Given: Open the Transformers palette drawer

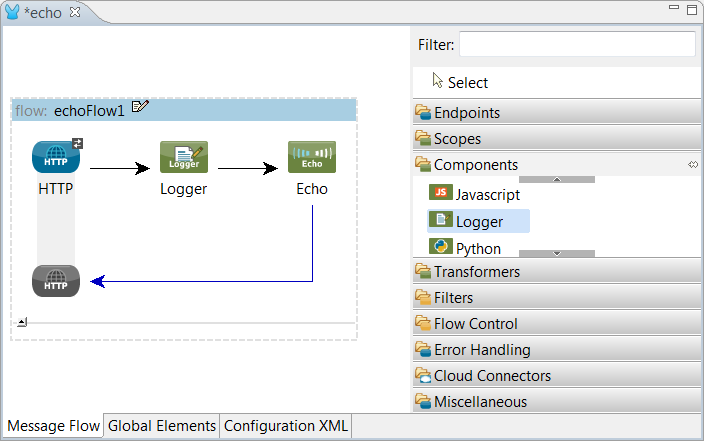Looking at the screenshot, I should tap(476, 271).
